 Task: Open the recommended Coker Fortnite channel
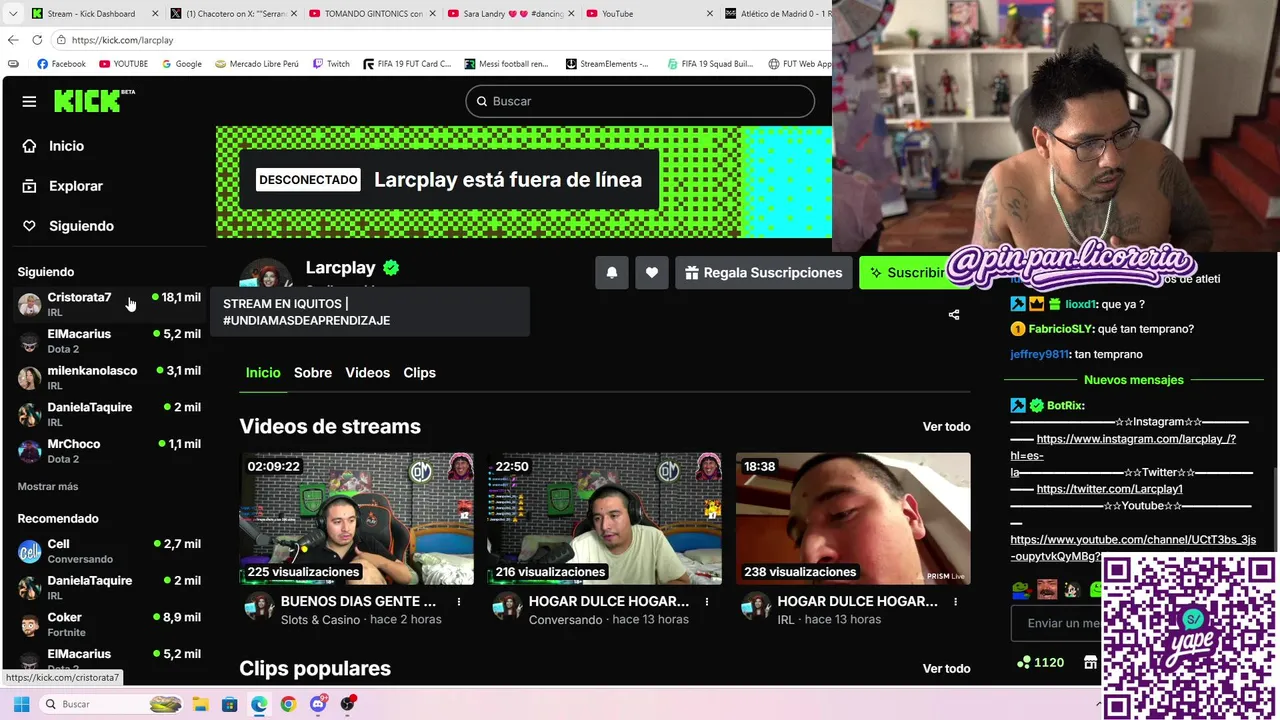pos(109,624)
